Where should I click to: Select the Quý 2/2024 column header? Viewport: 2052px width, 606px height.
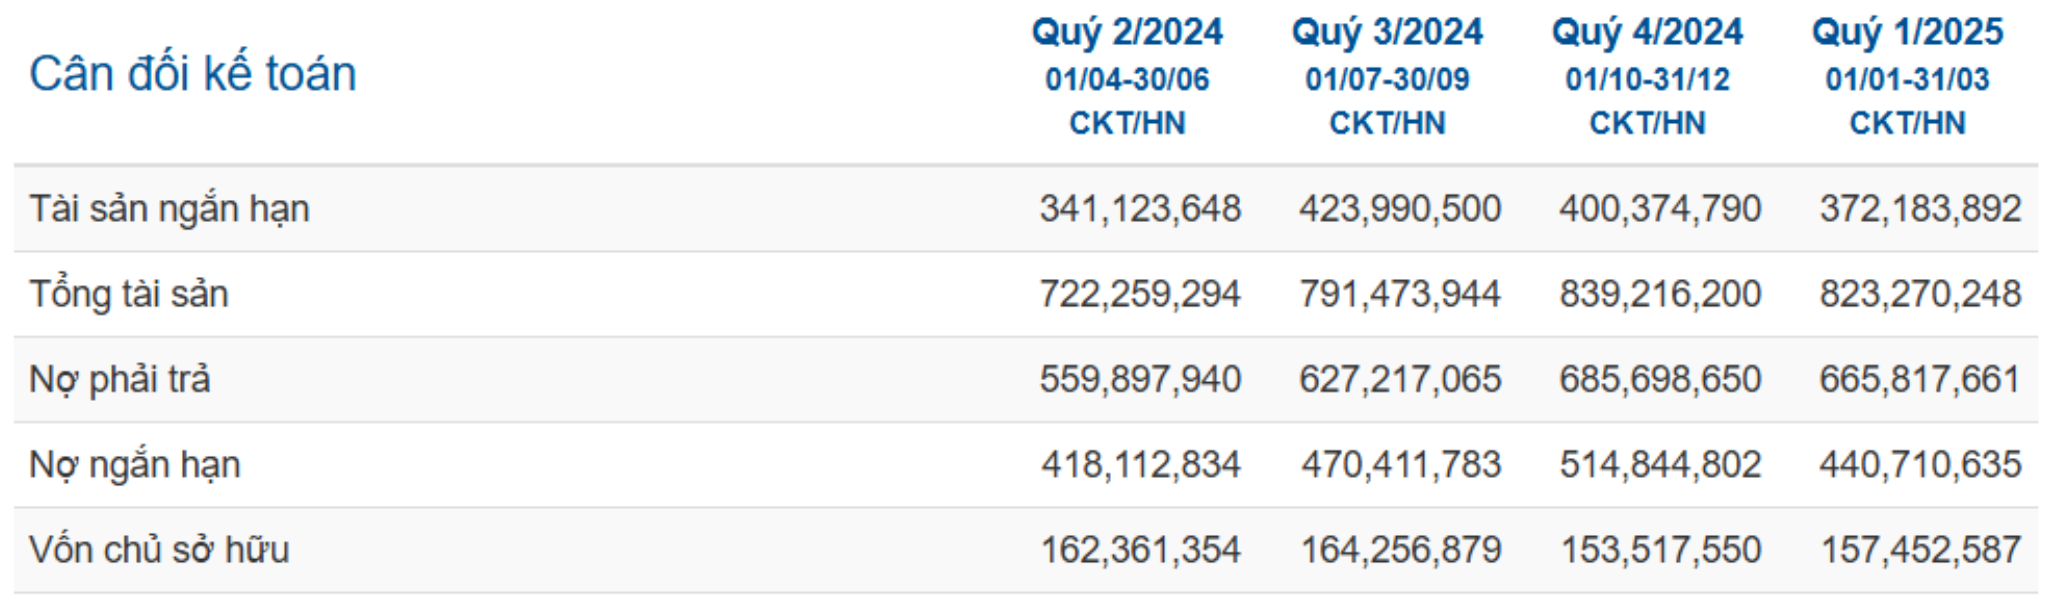pyautogui.click(x=1127, y=32)
